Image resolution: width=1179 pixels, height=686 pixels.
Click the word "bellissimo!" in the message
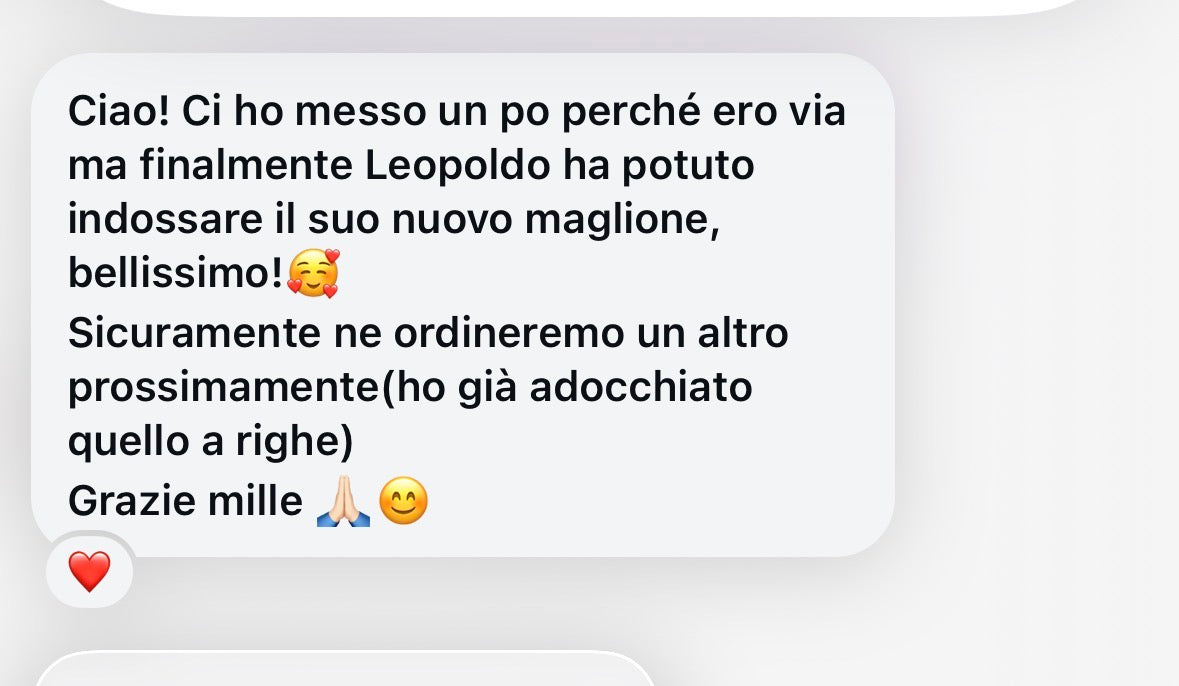(176, 272)
